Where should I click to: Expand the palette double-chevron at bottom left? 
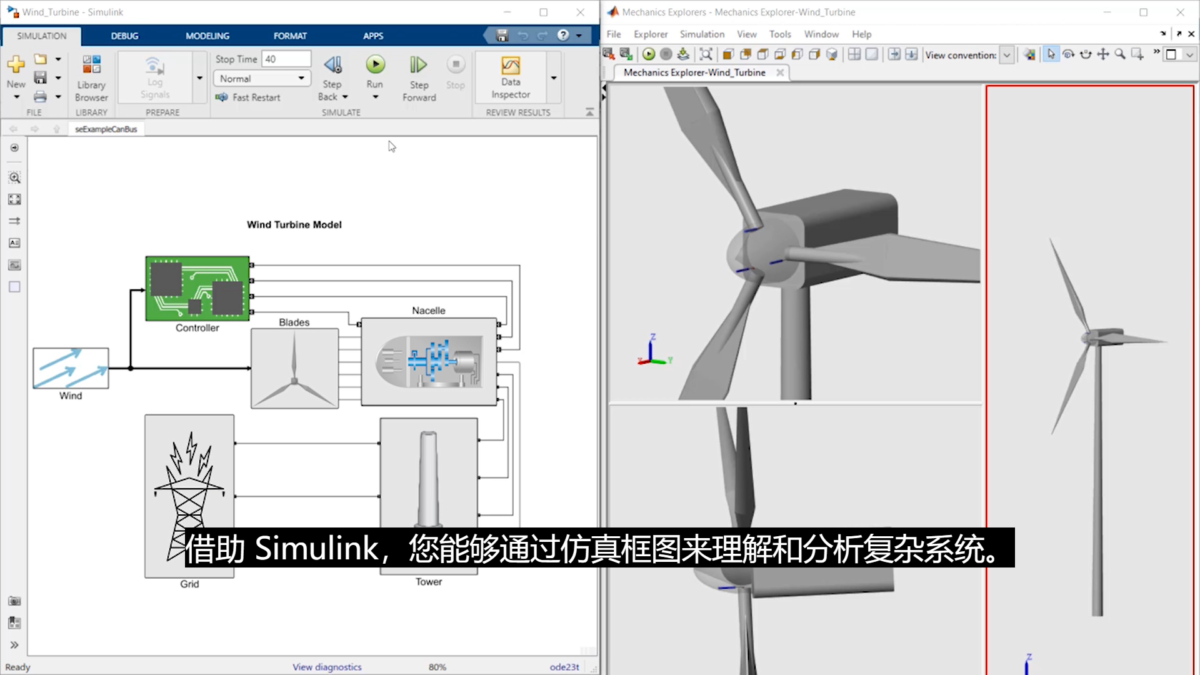tap(14, 645)
